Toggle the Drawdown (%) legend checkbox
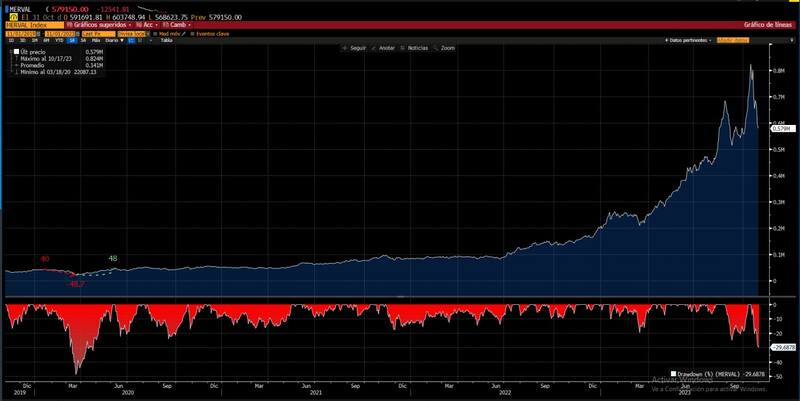Viewport: 800px width, 401px height. coord(673,374)
